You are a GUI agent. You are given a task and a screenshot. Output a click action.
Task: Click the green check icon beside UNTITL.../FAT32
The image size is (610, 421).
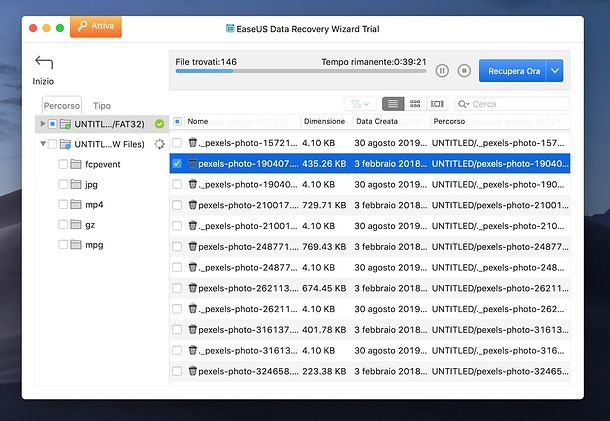[160, 124]
